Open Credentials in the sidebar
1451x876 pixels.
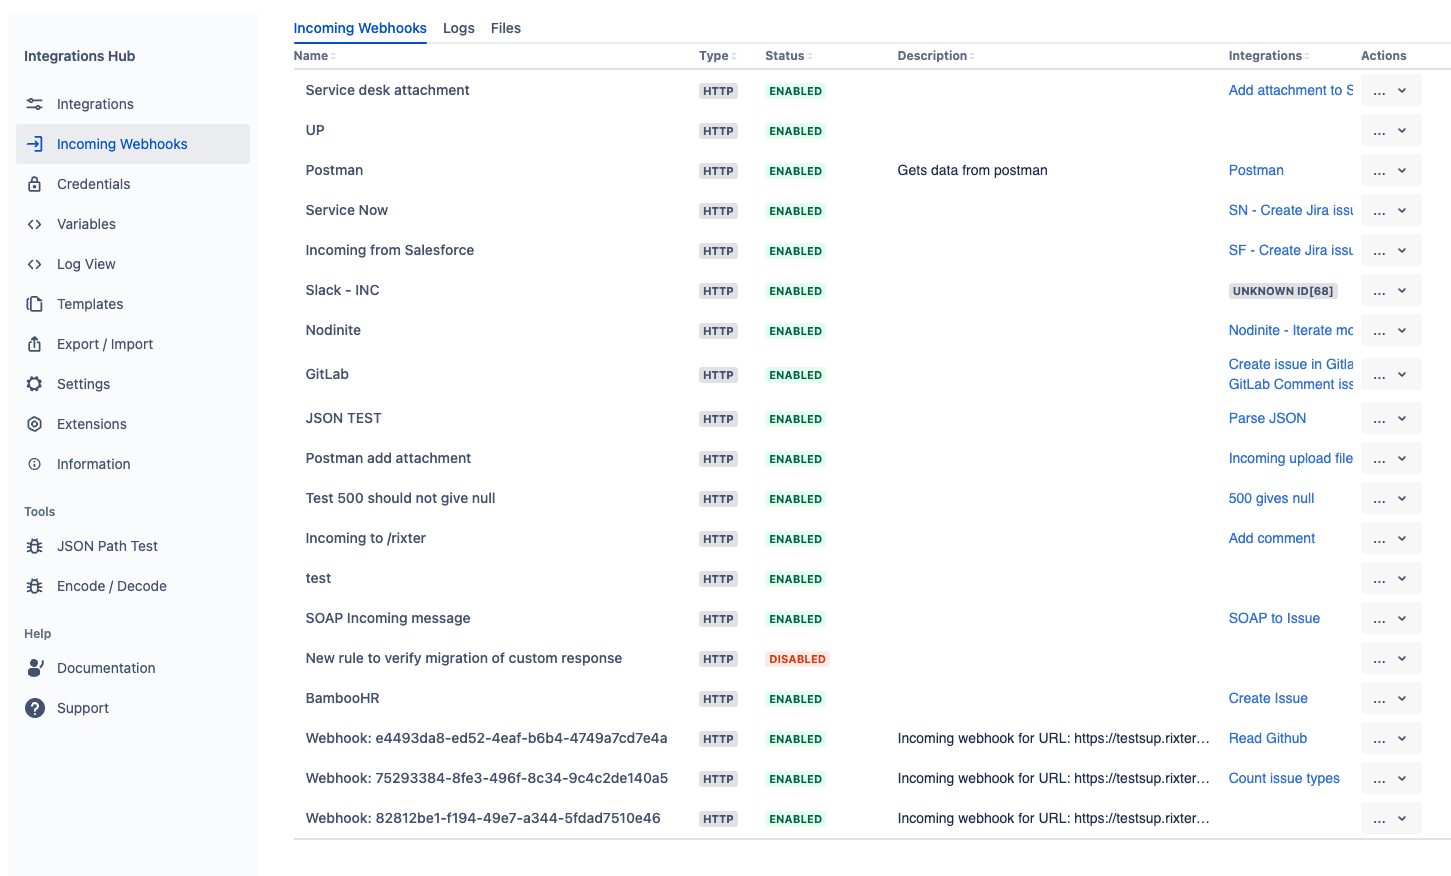click(133, 184)
